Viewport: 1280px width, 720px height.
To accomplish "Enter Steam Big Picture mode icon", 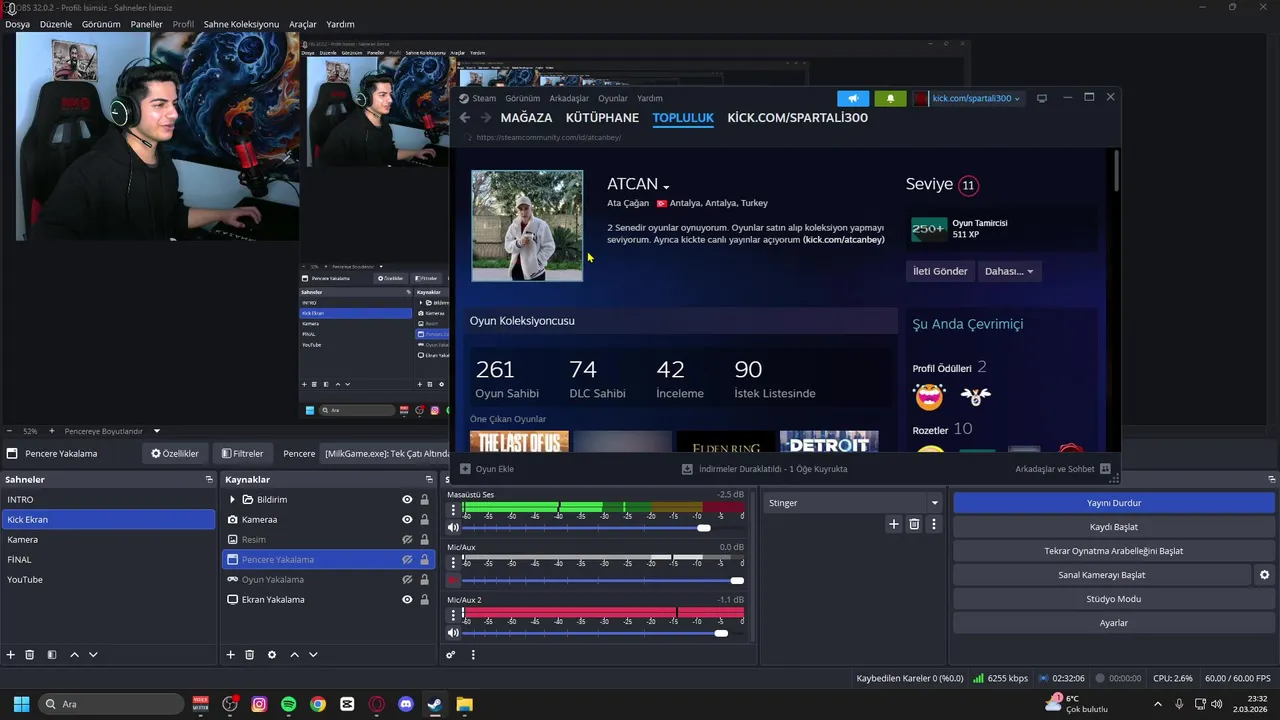I will [x=1042, y=98].
